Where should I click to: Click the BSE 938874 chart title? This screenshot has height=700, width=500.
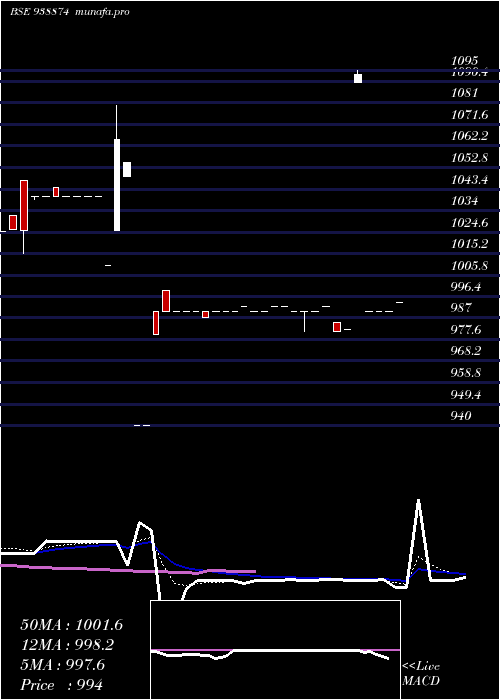40,12
